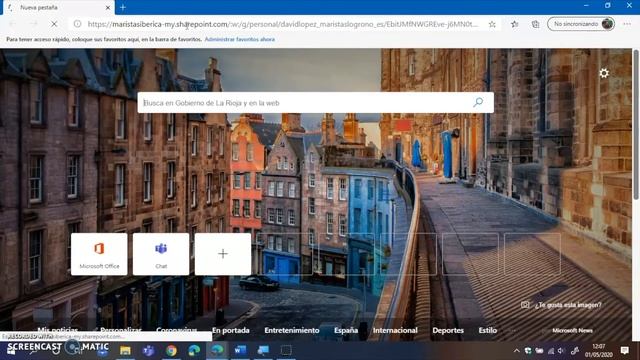
Task: Switch to the active Edge window in the taskbar
Action: (x=217, y=350)
